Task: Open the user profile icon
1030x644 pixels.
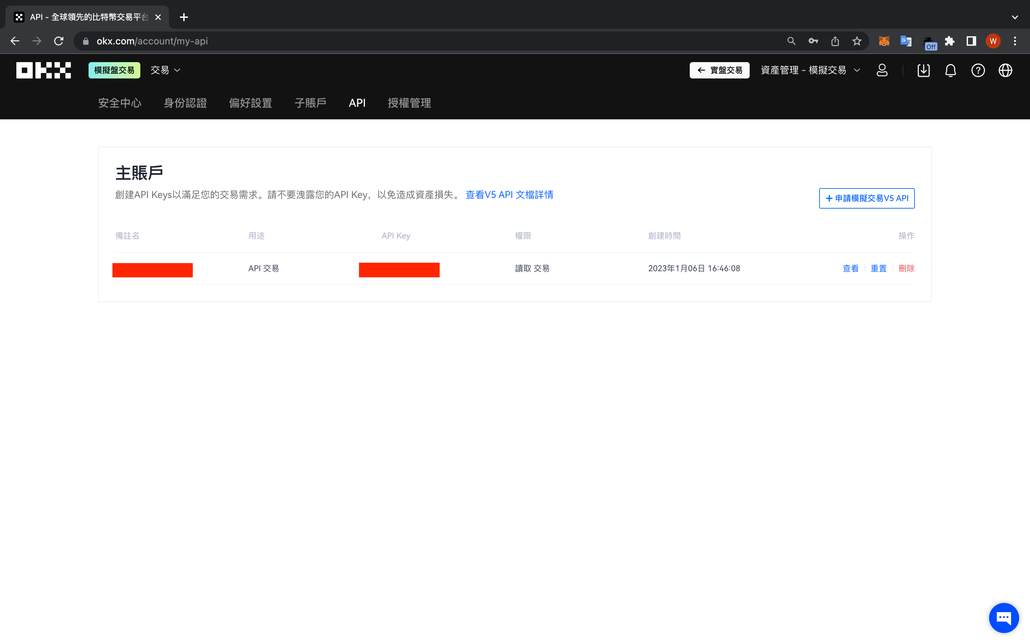Action: click(882, 70)
